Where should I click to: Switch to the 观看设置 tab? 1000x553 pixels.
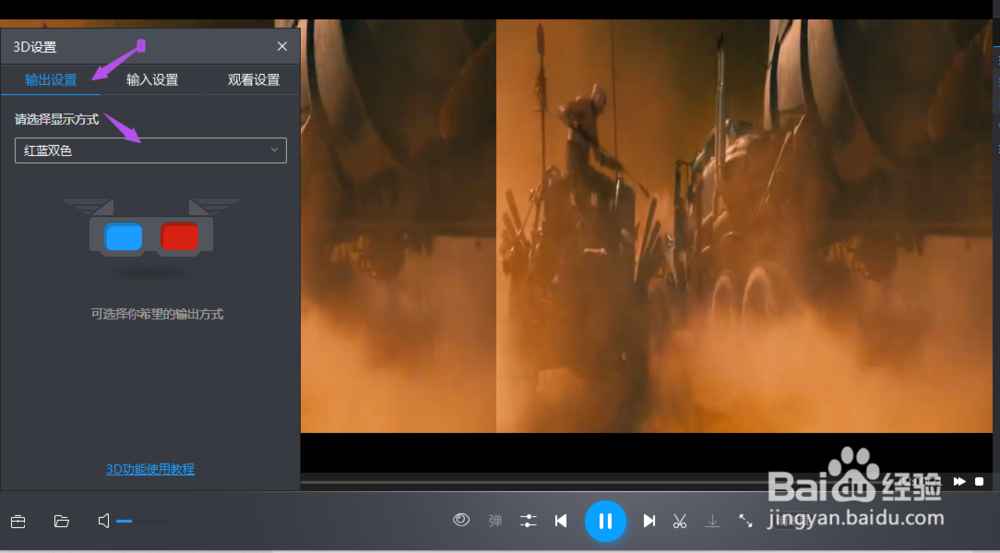253,80
